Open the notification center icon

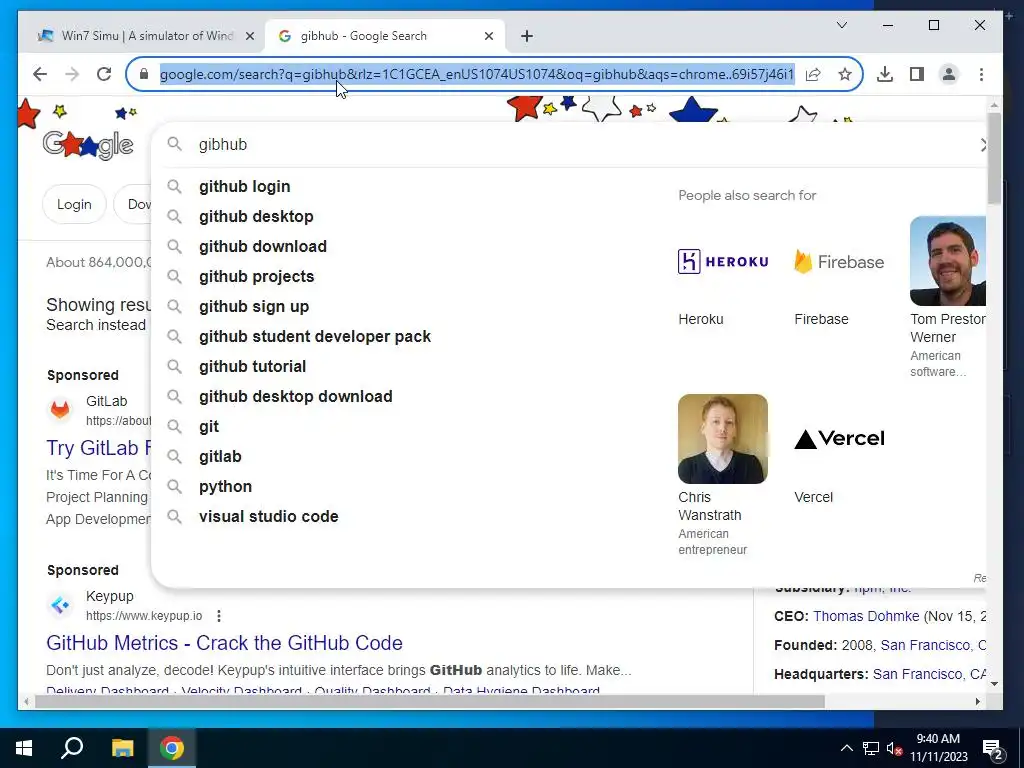point(993,750)
